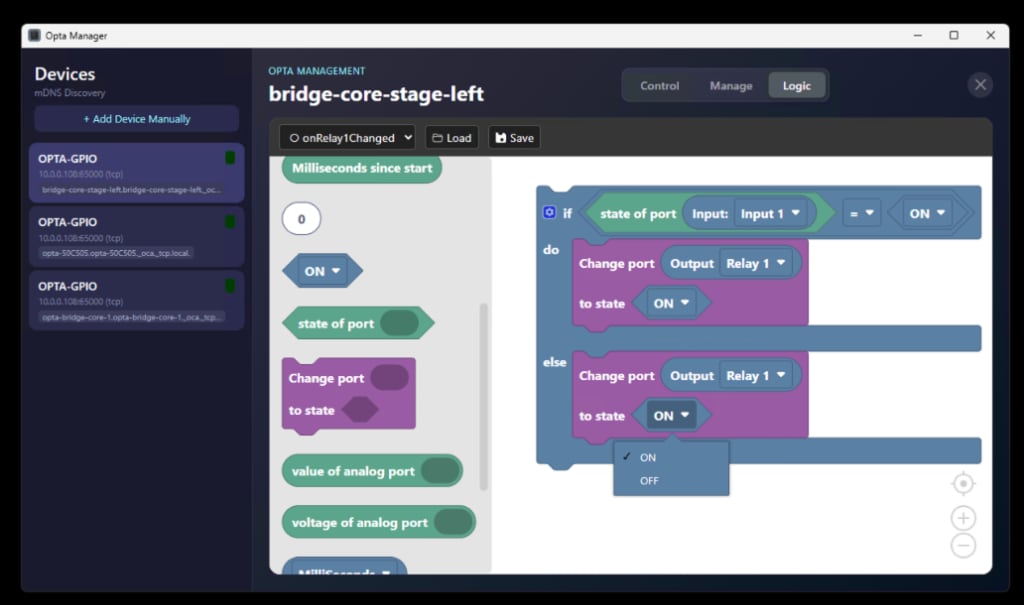Select the bridge-core-stage-left OPTA-GPIO device
The width and height of the screenshot is (1024, 605).
136,173
